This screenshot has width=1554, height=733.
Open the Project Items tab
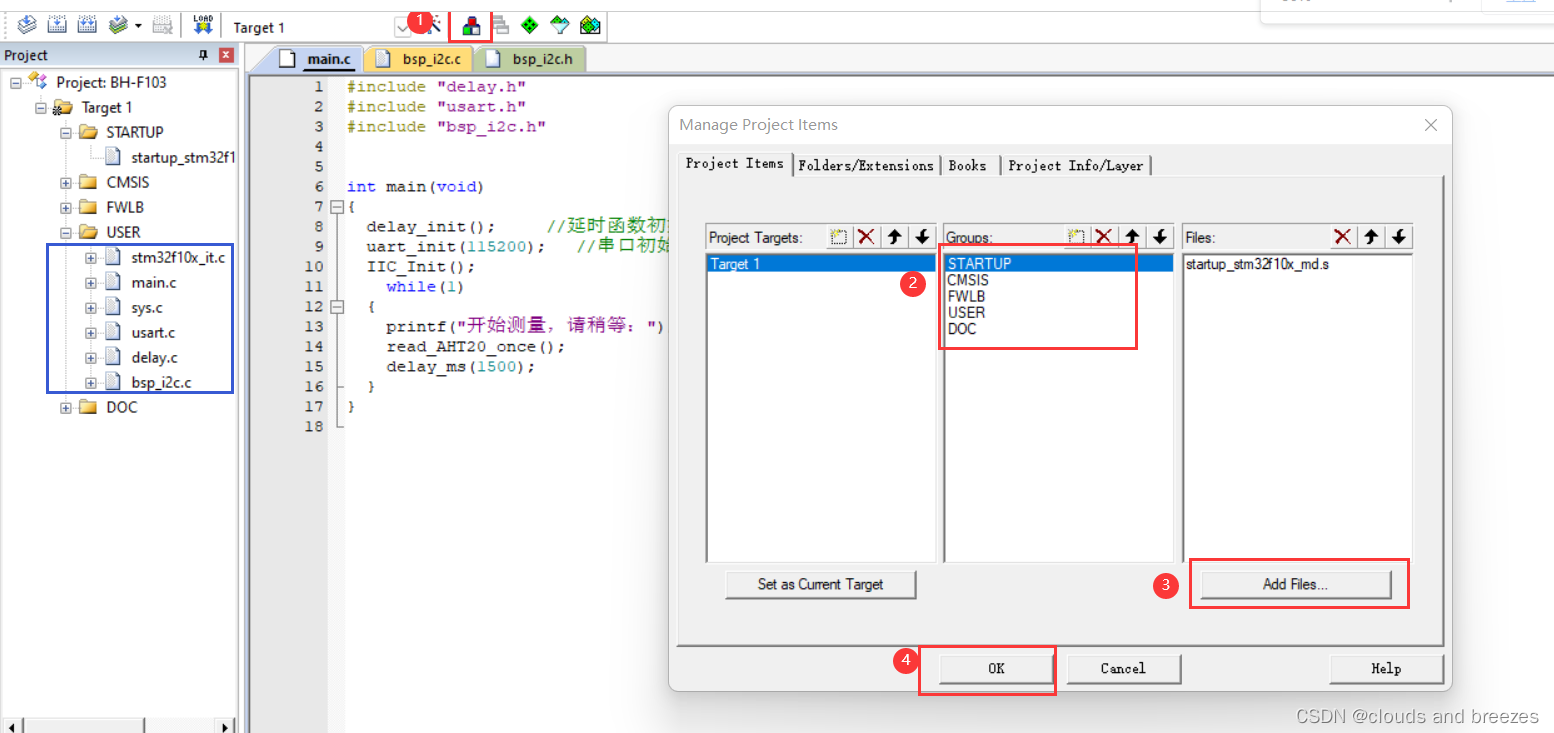[735, 164]
